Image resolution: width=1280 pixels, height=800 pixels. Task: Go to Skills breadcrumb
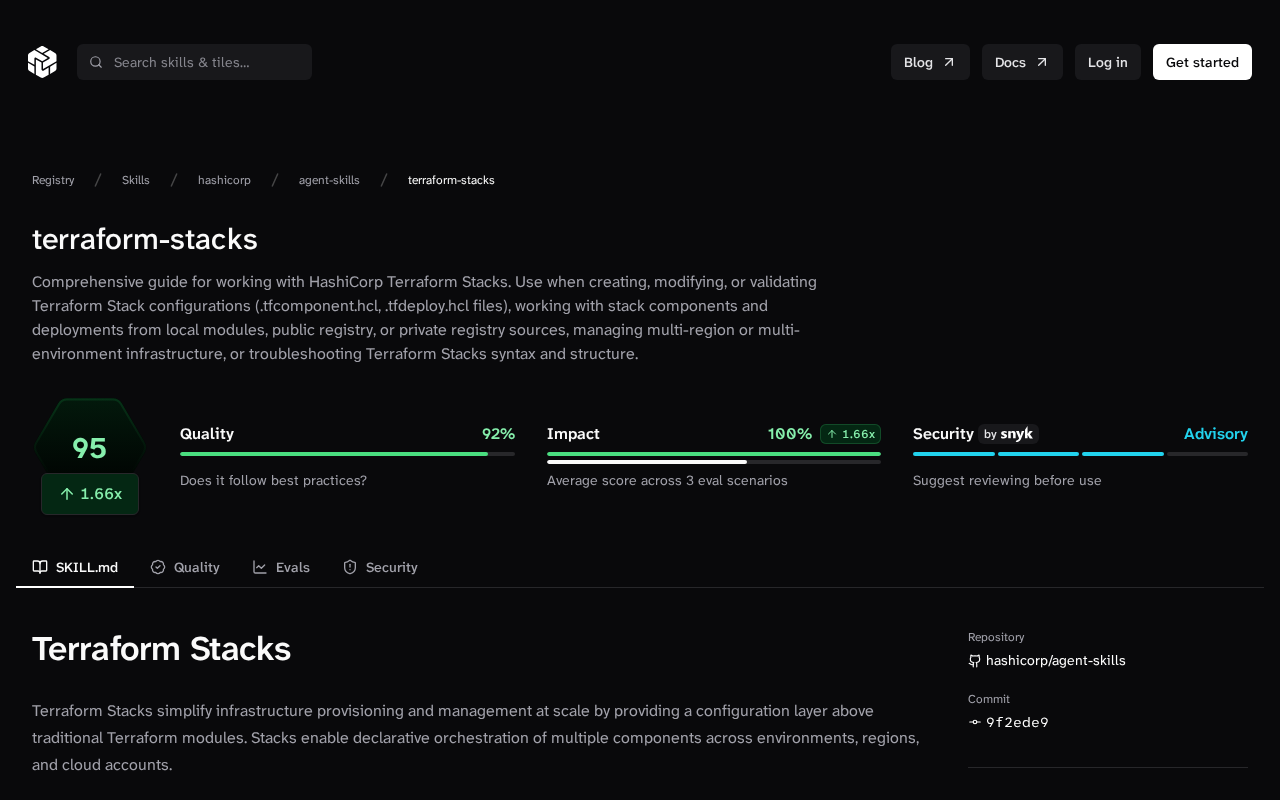136,180
